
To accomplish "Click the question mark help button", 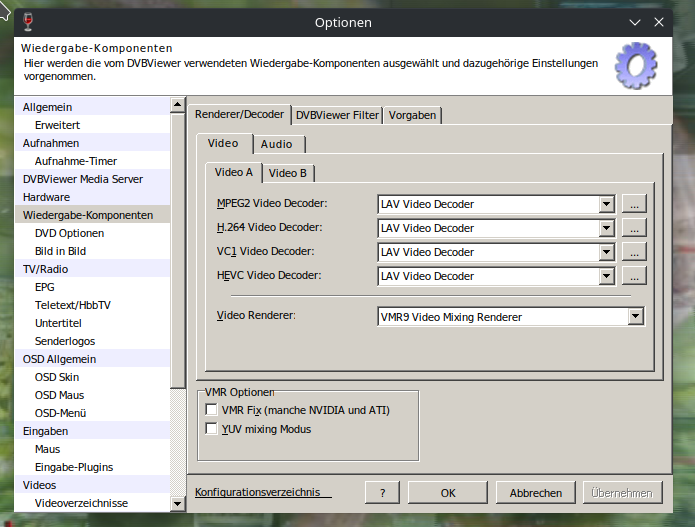I will [x=382, y=493].
